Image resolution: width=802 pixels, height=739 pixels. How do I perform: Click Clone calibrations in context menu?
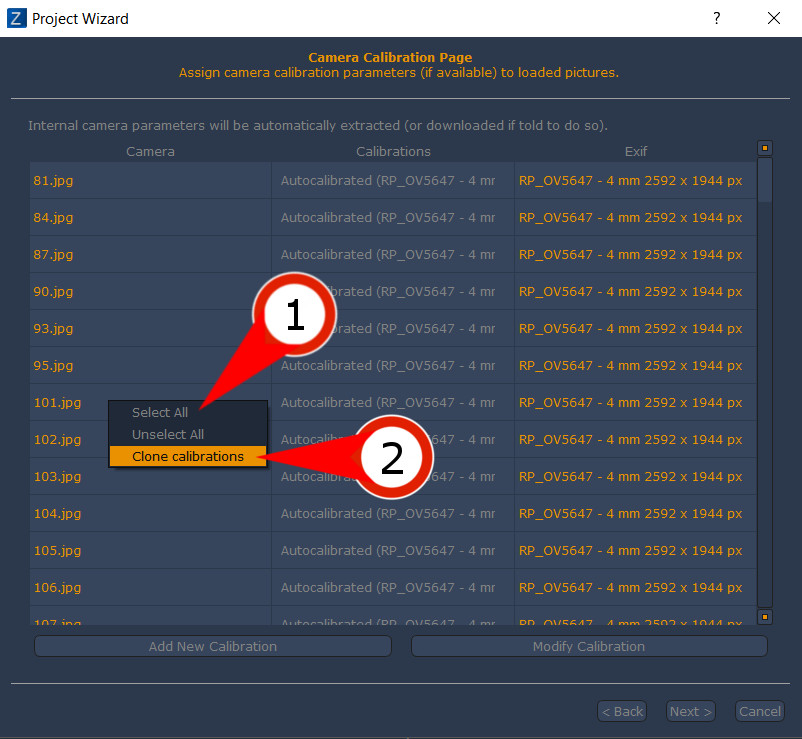coord(187,456)
